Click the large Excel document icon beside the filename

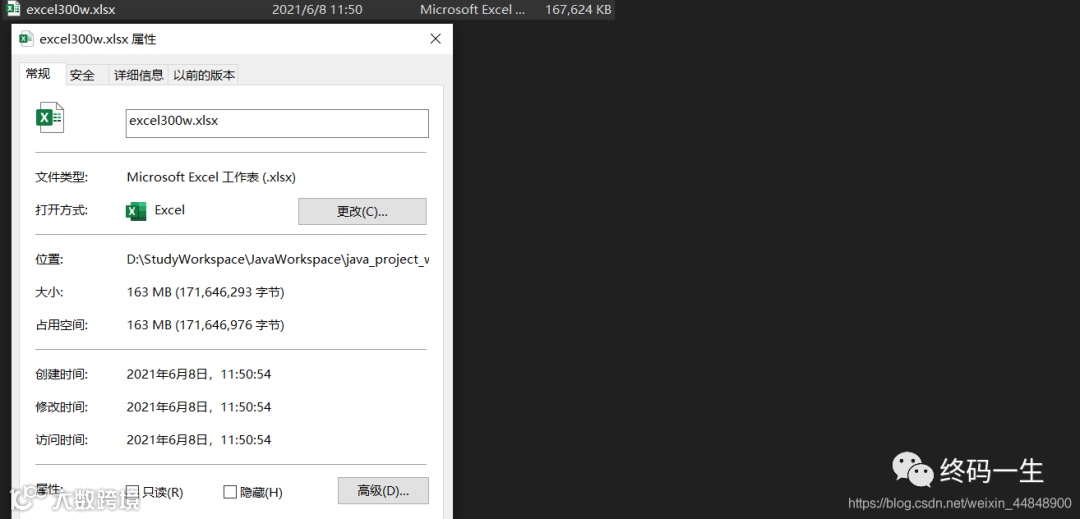50,118
